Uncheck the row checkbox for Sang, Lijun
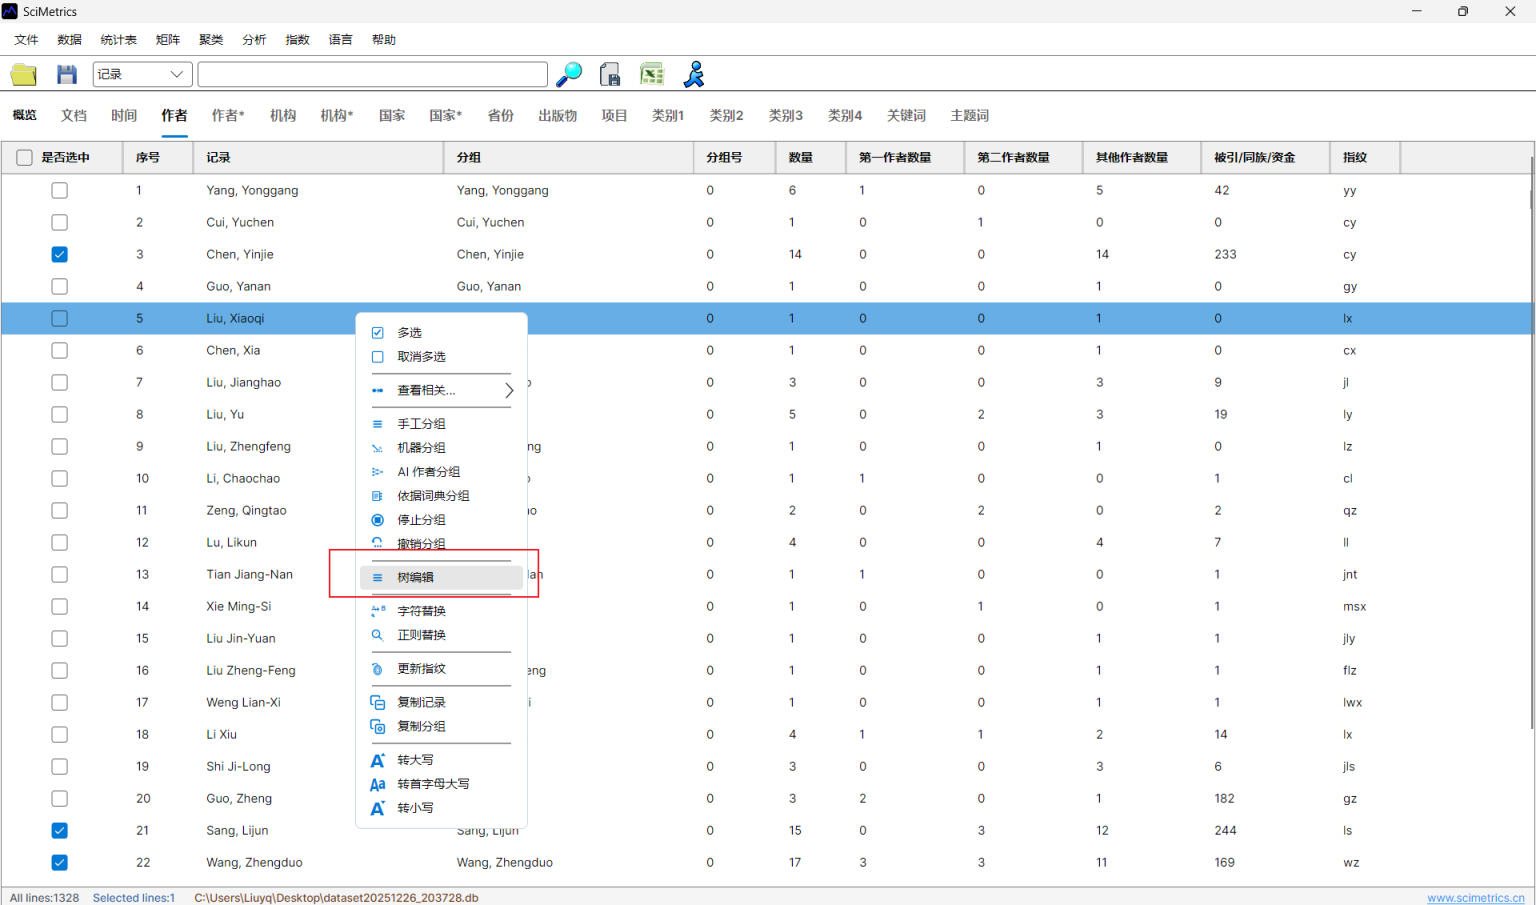 coord(59,830)
